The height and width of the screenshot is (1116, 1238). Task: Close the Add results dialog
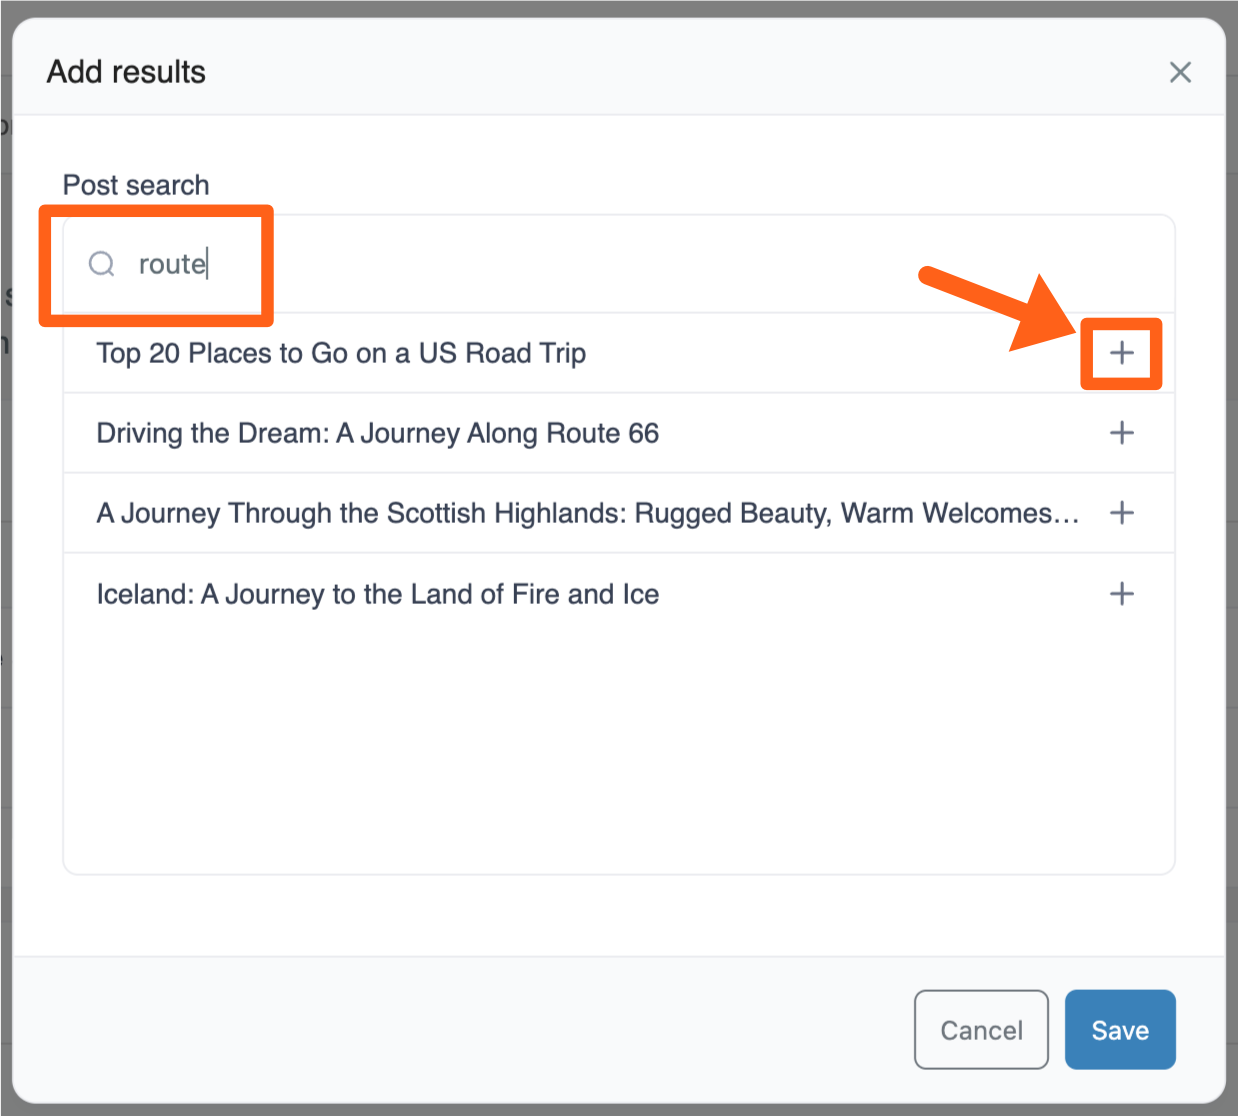1180,72
